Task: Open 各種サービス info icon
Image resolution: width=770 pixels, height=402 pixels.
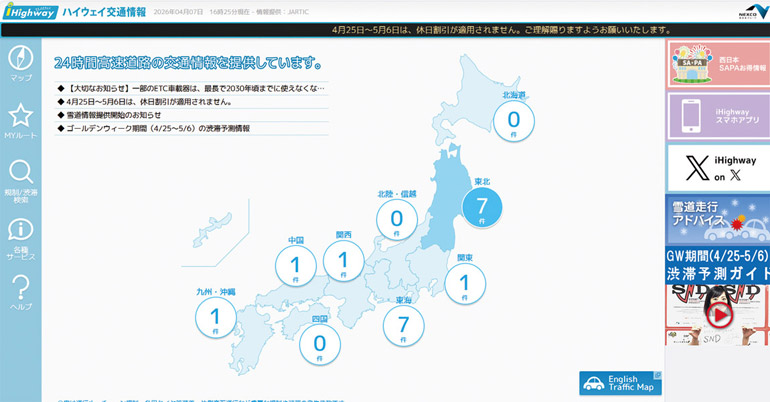Action: click(20, 232)
